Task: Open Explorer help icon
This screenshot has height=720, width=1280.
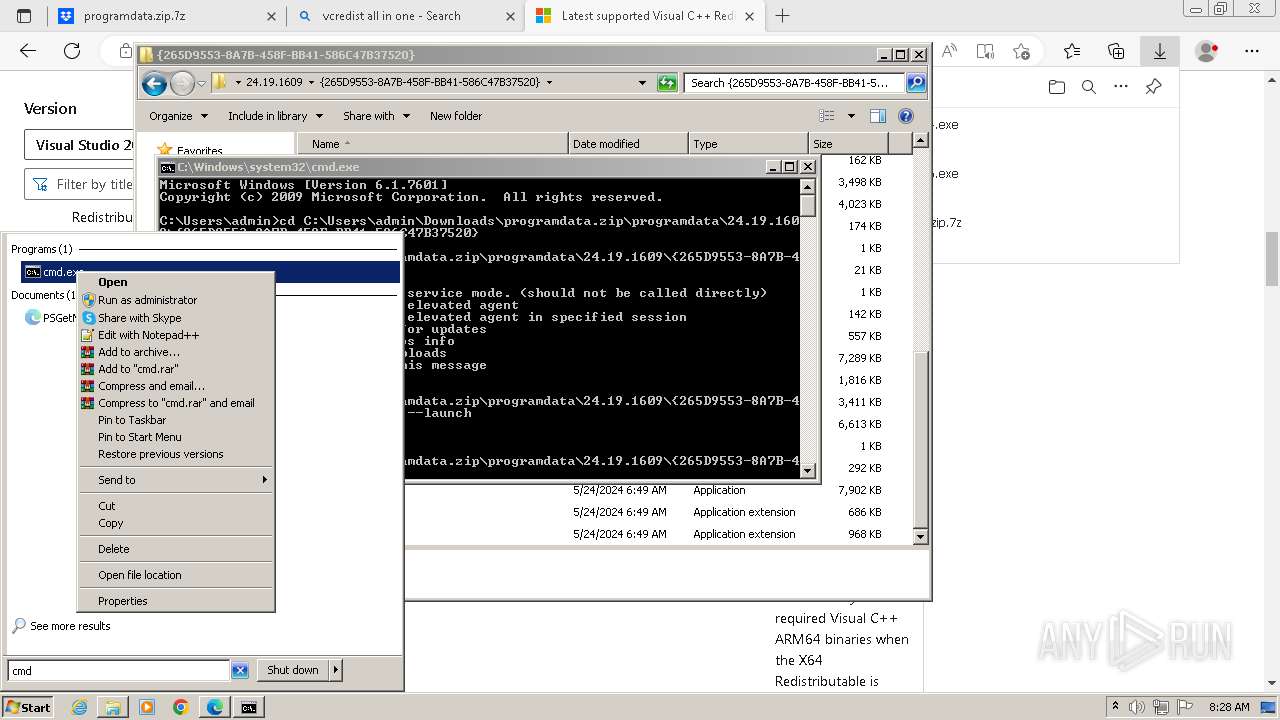Action: click(x=906, y=116)
